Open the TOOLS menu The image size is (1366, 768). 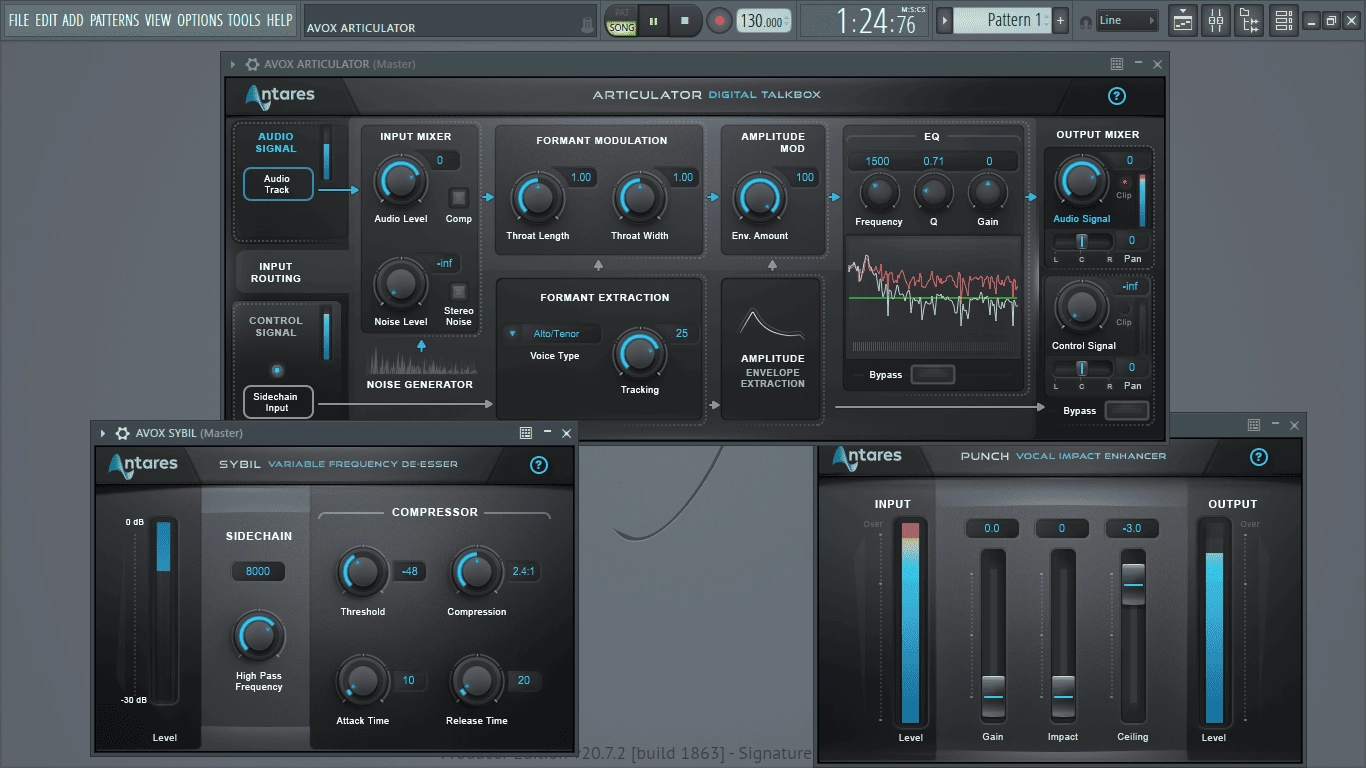point(244,20)
